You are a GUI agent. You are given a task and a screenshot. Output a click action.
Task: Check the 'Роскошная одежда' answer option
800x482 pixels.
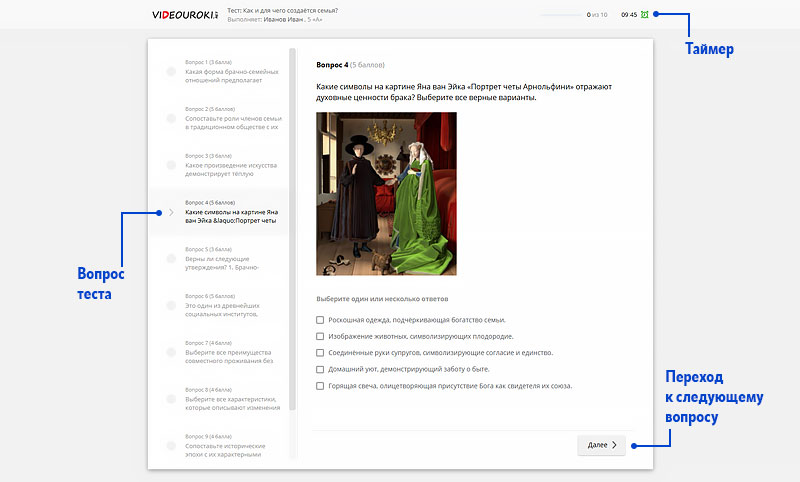320,320
